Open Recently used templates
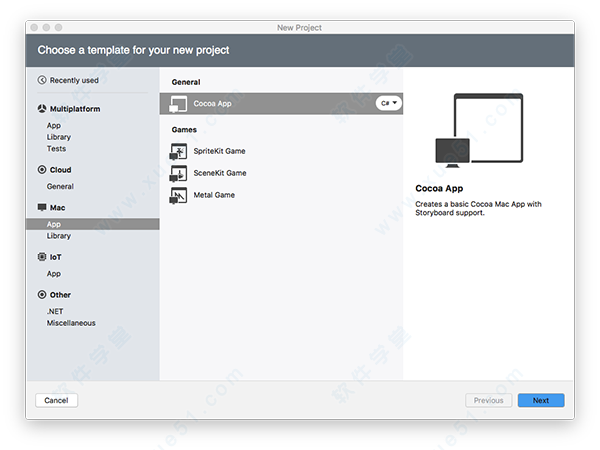The width and height of the screenshot is (600, 450). 74,80
